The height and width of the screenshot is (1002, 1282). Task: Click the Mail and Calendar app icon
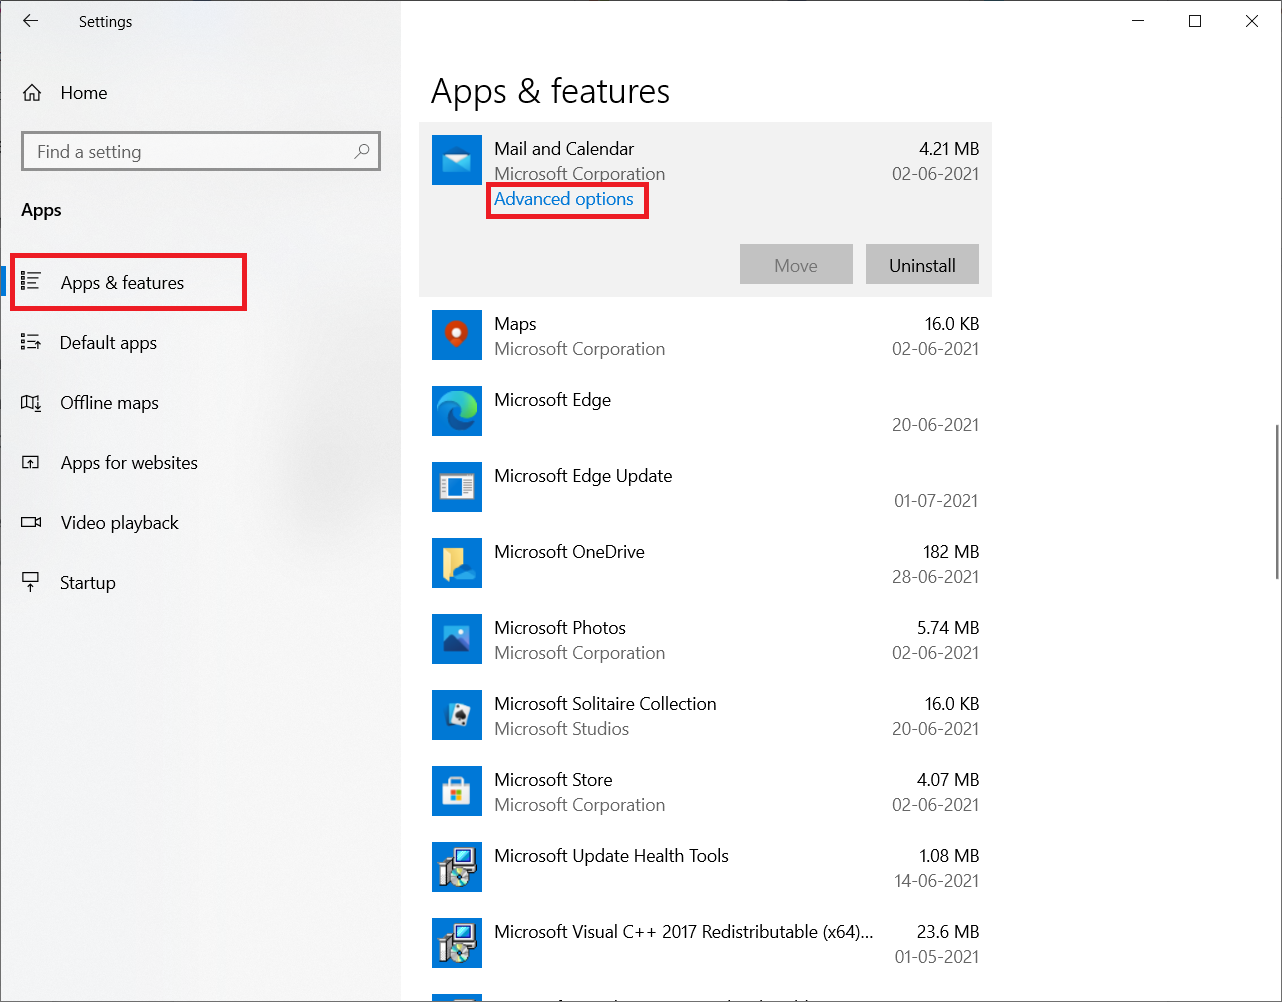tap(457, 160)
